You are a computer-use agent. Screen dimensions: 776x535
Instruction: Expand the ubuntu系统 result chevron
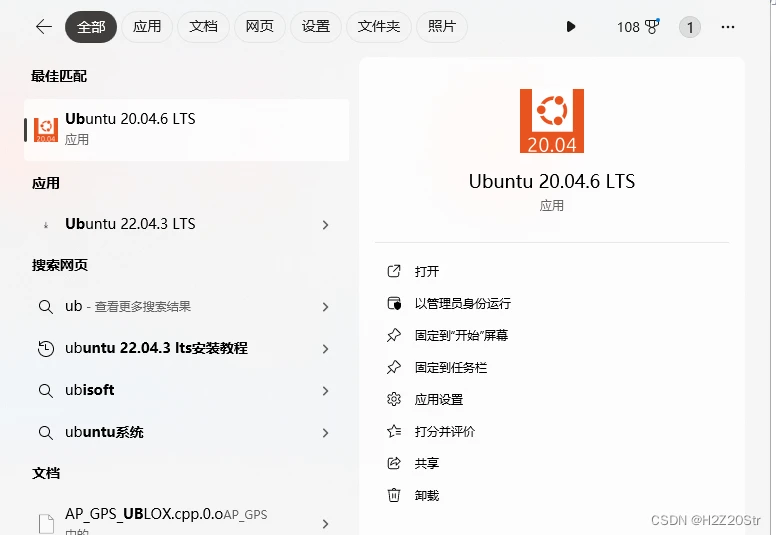325,433
